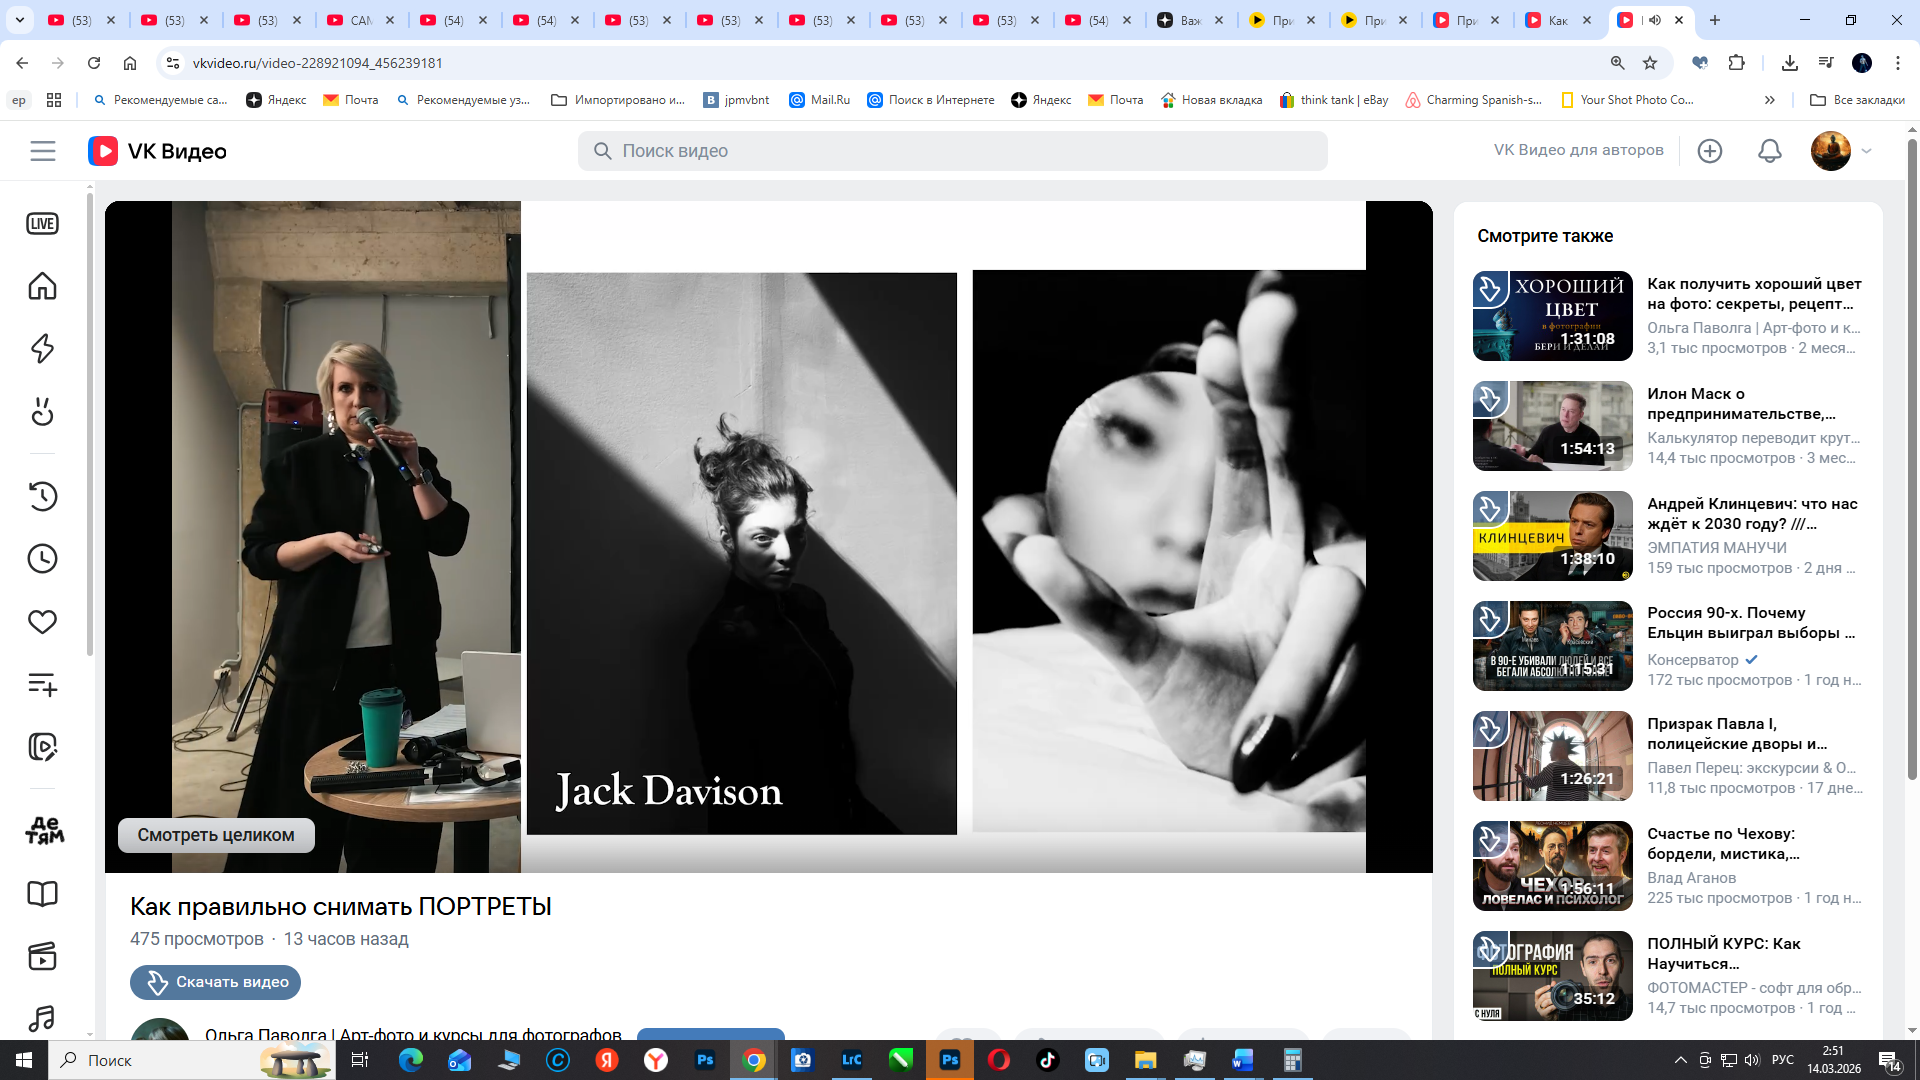Click the notifications bell icon

[x=1769, y=151]
